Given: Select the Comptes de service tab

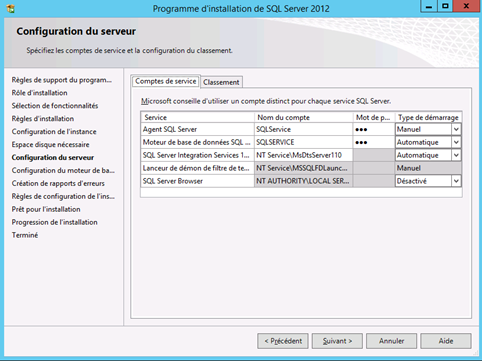Looking at the screenshot, I should pyautogui.click(x=166, y=81).
